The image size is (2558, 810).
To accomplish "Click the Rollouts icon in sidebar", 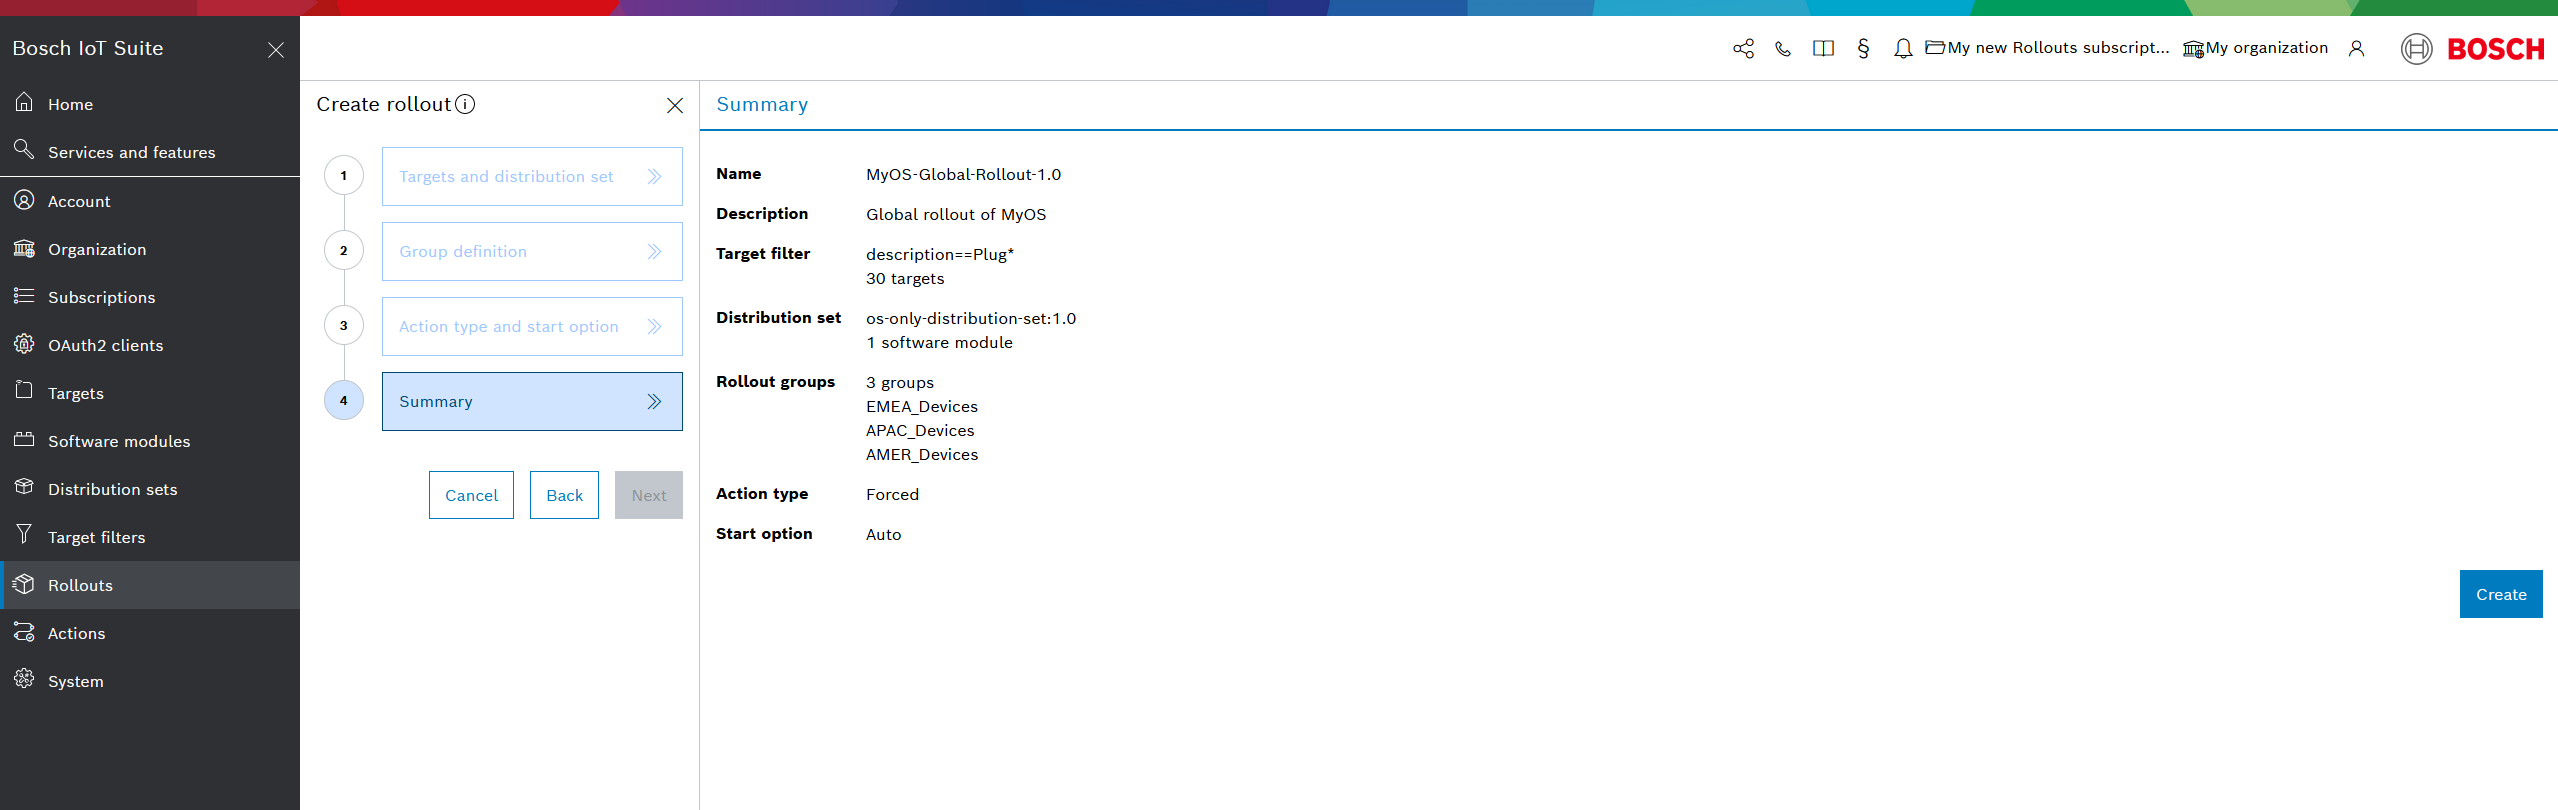I will 24,584.
